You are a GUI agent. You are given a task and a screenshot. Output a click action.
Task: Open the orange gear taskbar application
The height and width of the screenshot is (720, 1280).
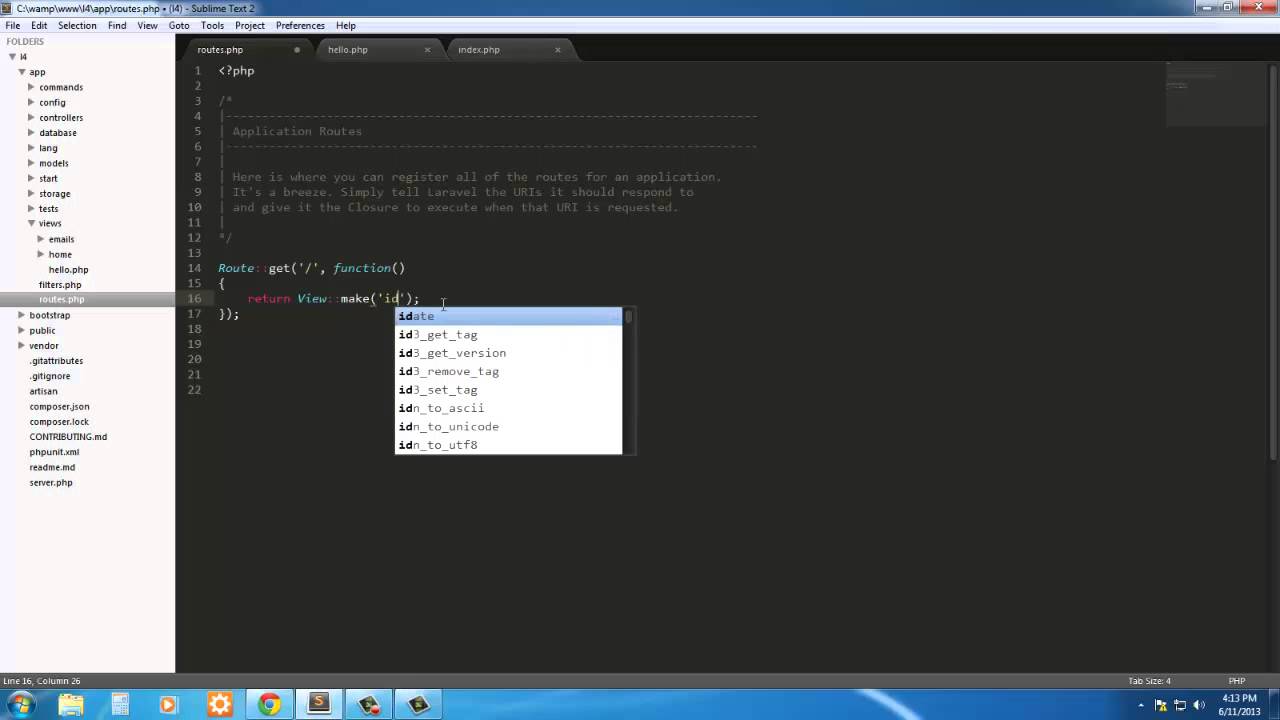[219, 705]
